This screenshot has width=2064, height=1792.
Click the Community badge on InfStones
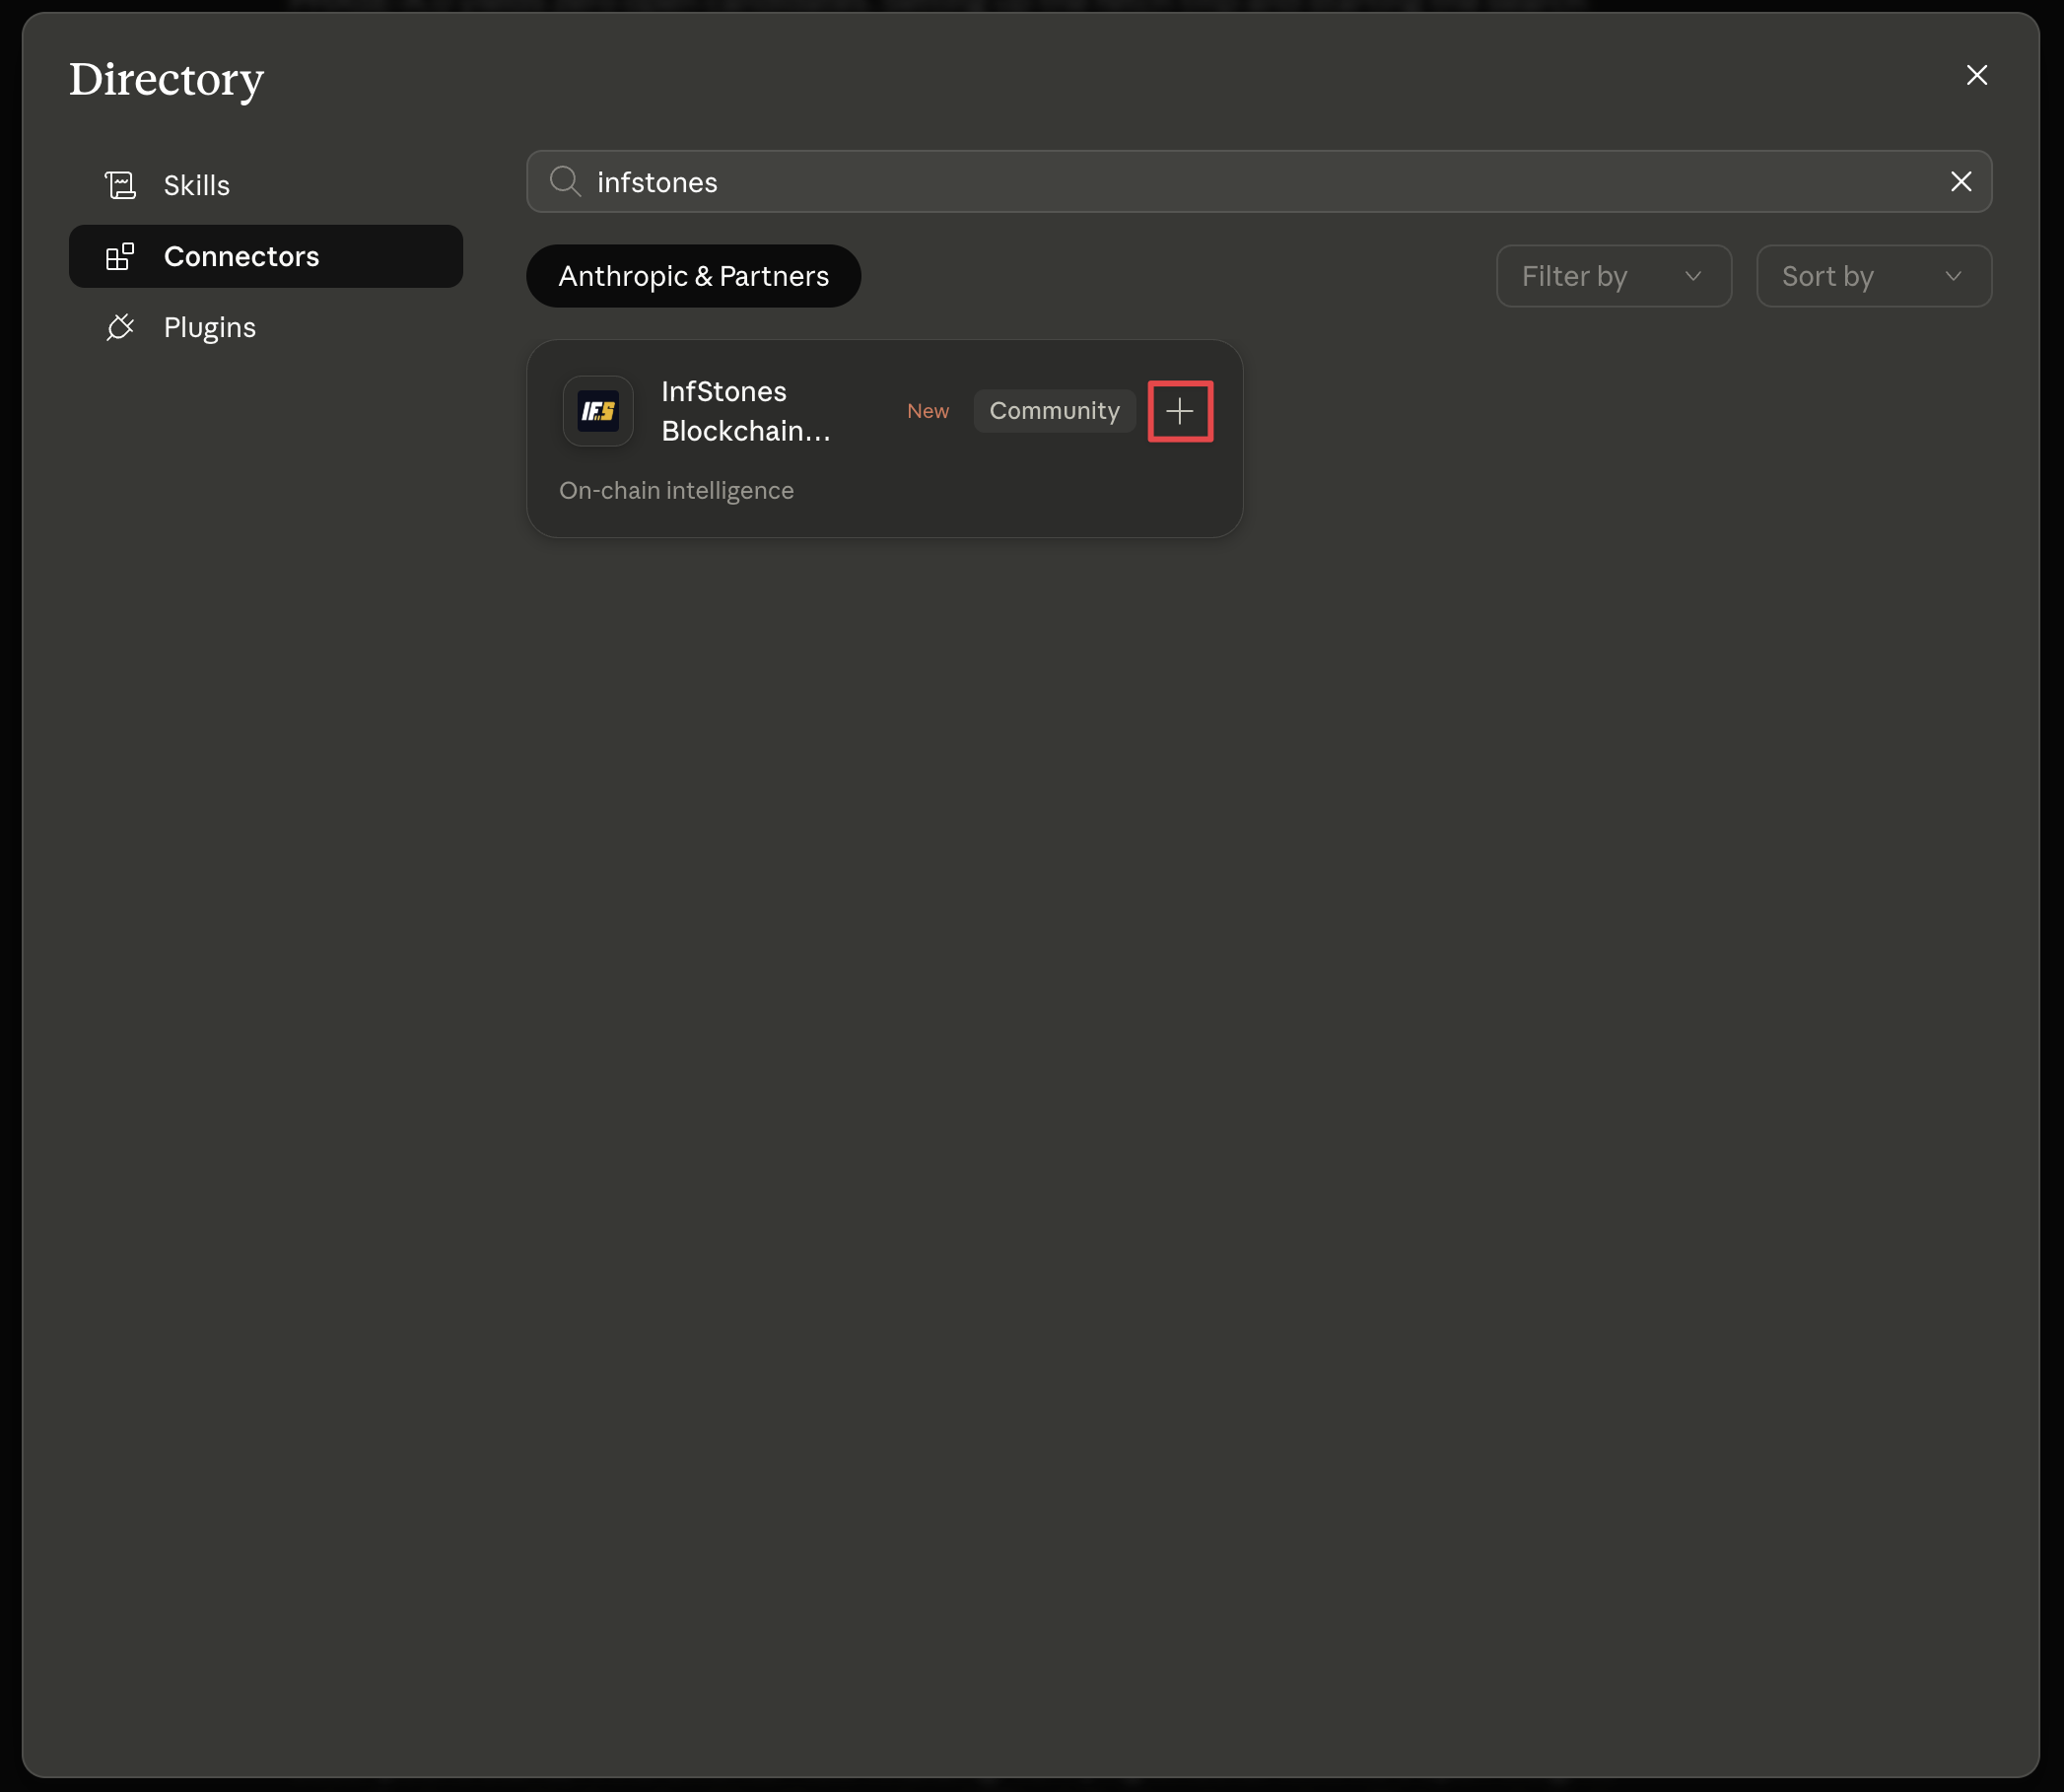[1054, 411]
